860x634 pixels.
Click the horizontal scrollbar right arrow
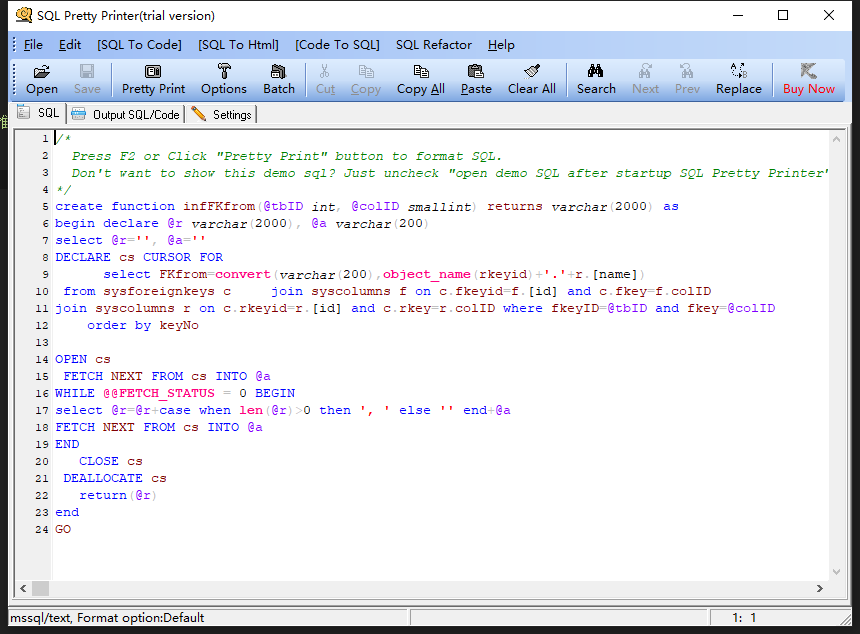point(819,588)
